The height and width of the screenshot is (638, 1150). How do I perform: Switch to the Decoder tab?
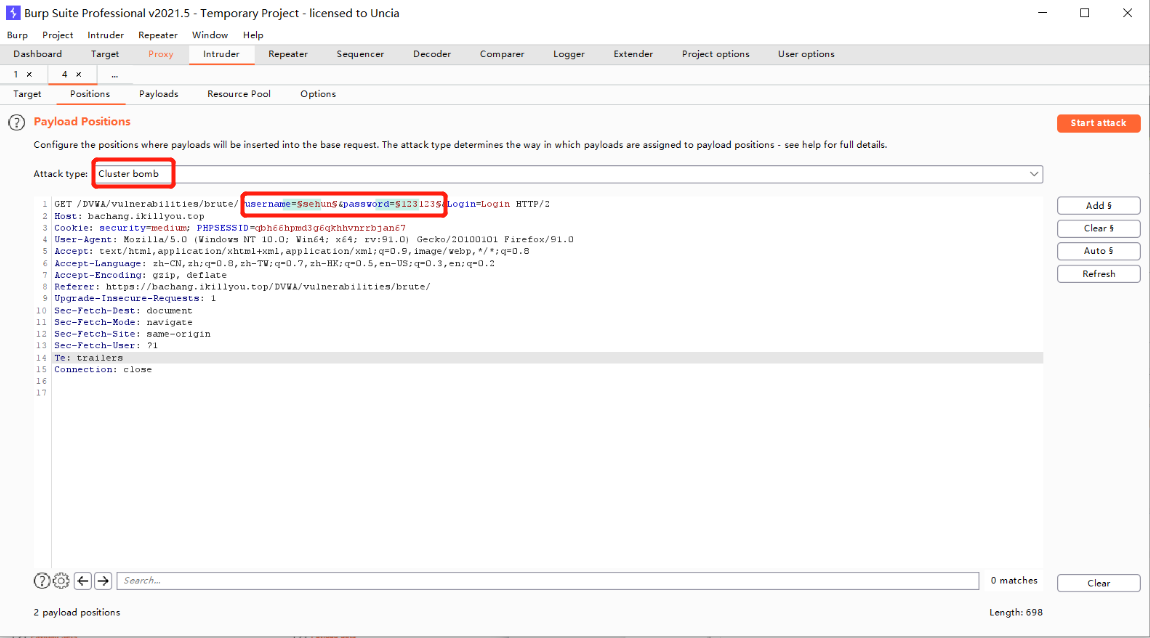[432, 54]
